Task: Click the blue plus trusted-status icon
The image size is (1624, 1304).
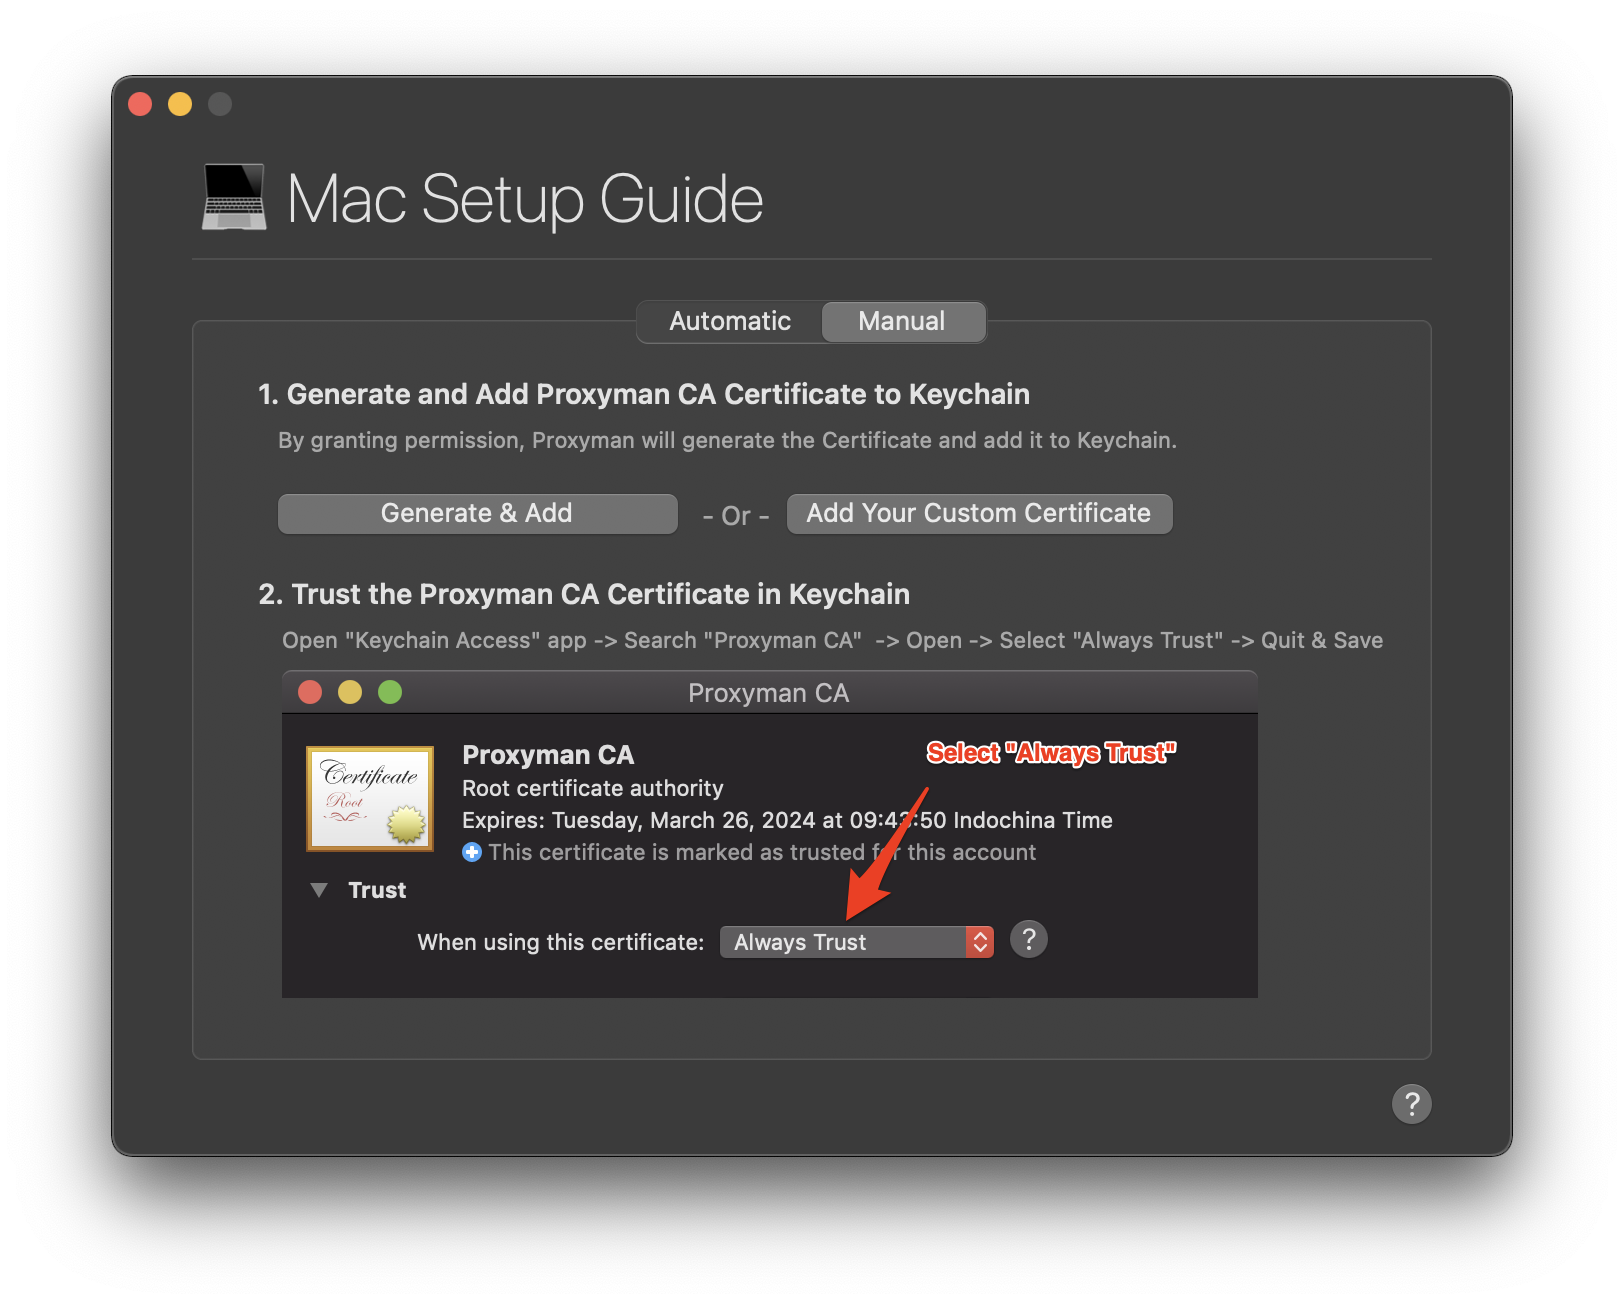Action: pyautogui.click(x=472, y=852)
